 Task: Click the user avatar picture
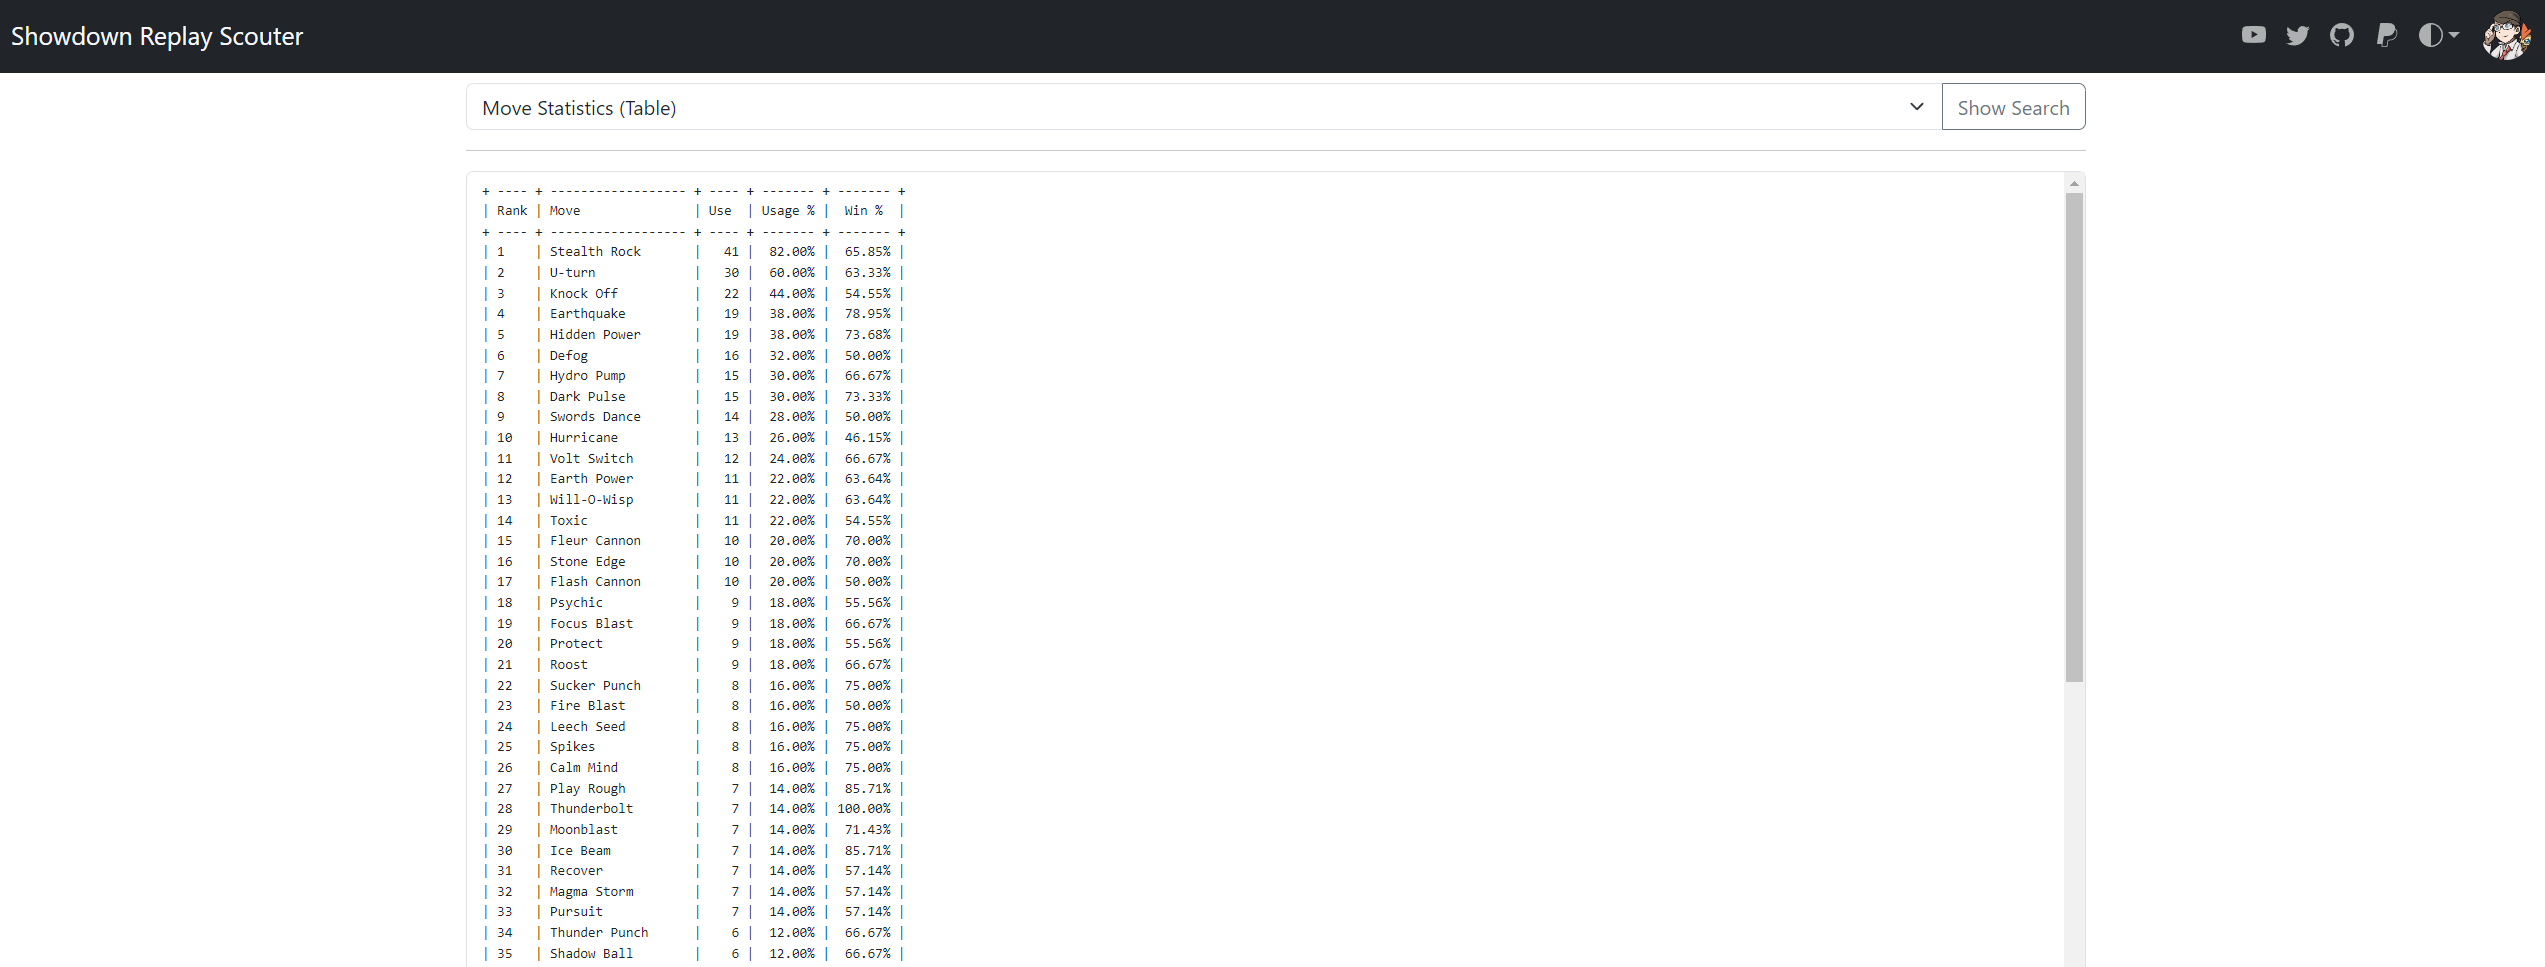2506,36
